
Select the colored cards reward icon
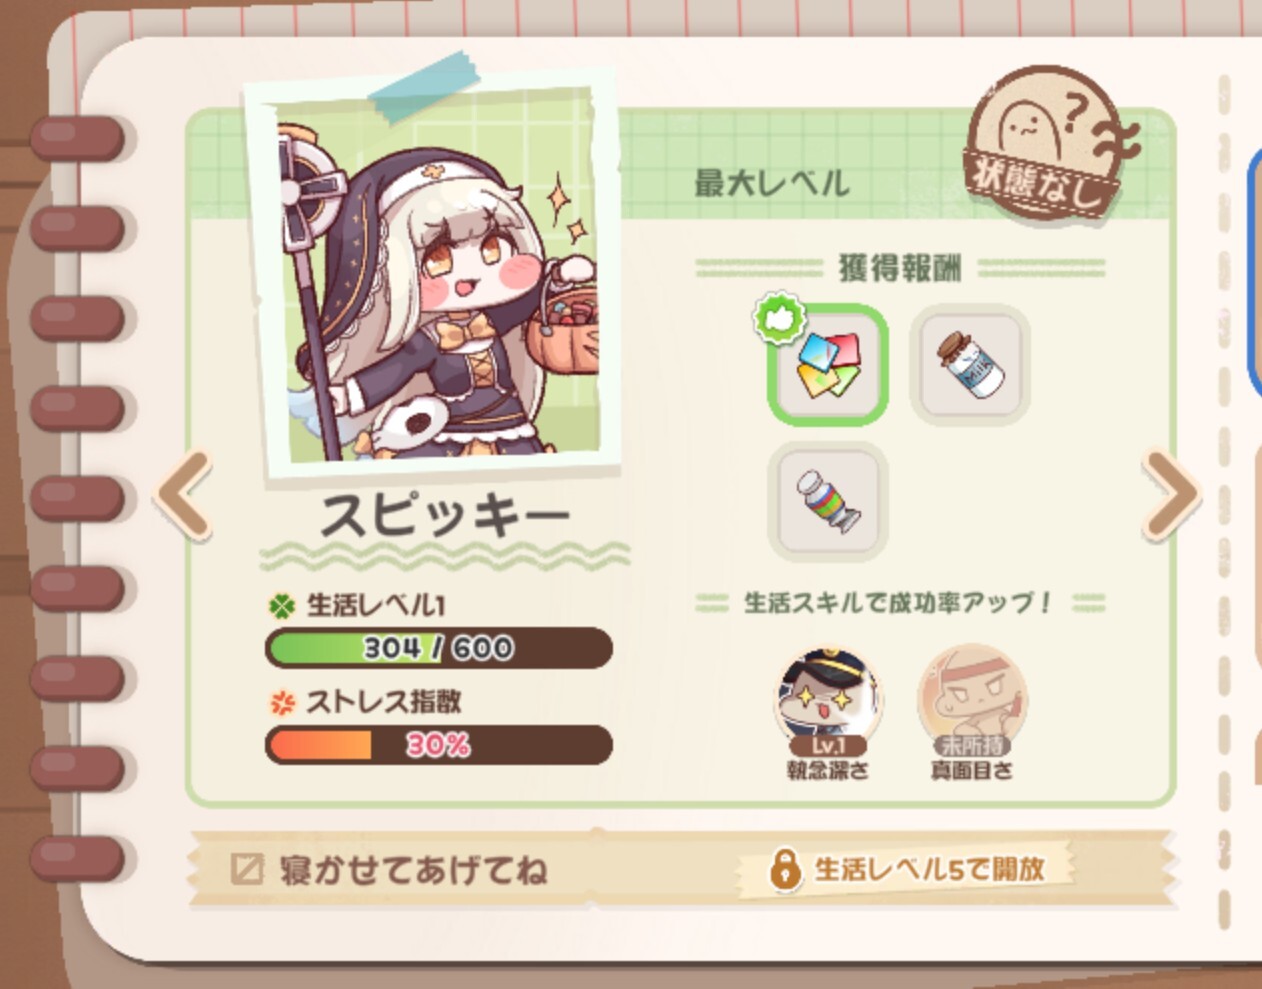828,364
